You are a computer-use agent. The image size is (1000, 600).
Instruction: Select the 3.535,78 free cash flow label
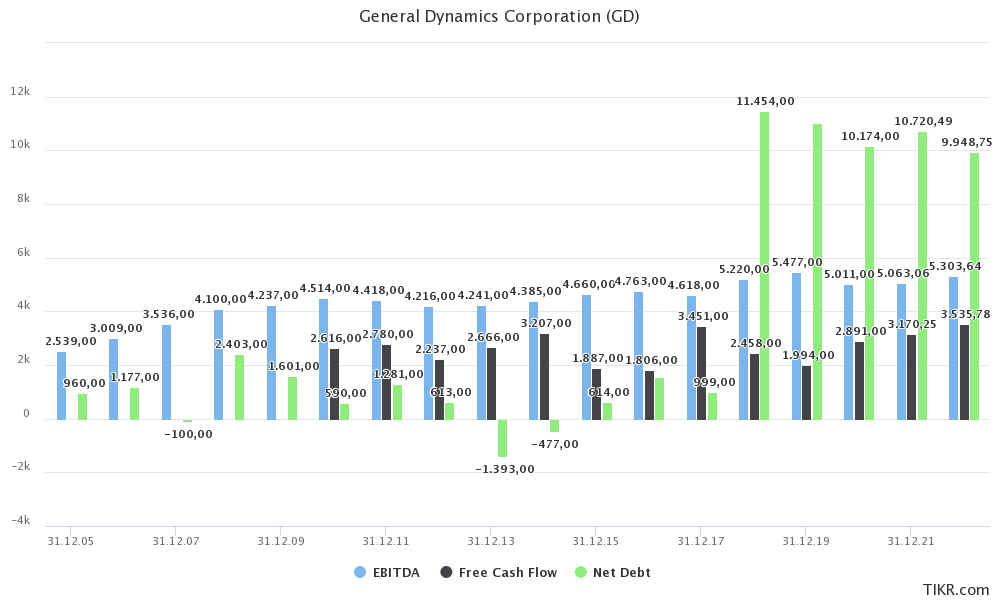point(966,314)
